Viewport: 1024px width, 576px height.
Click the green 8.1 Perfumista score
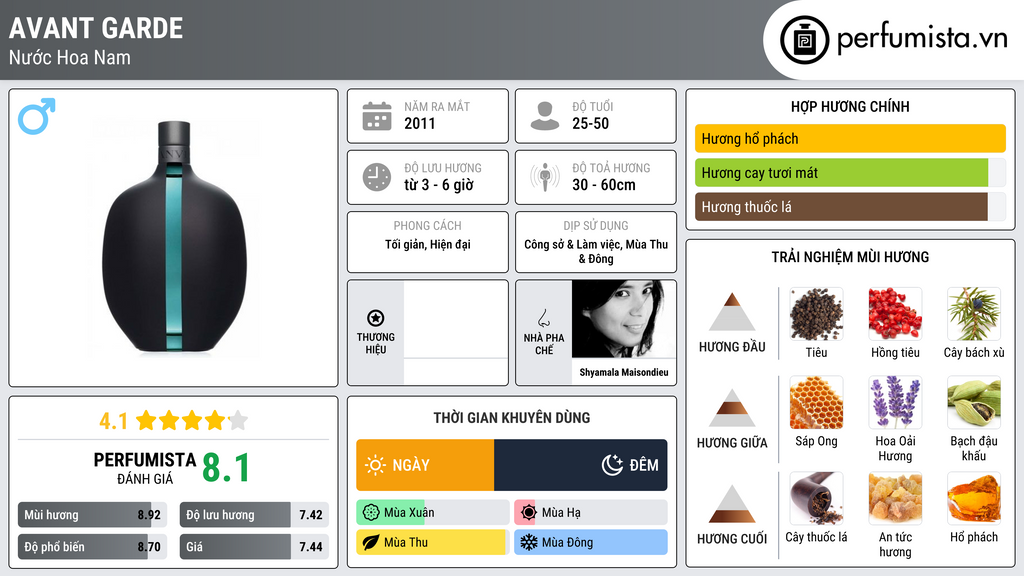pos(226,468)
